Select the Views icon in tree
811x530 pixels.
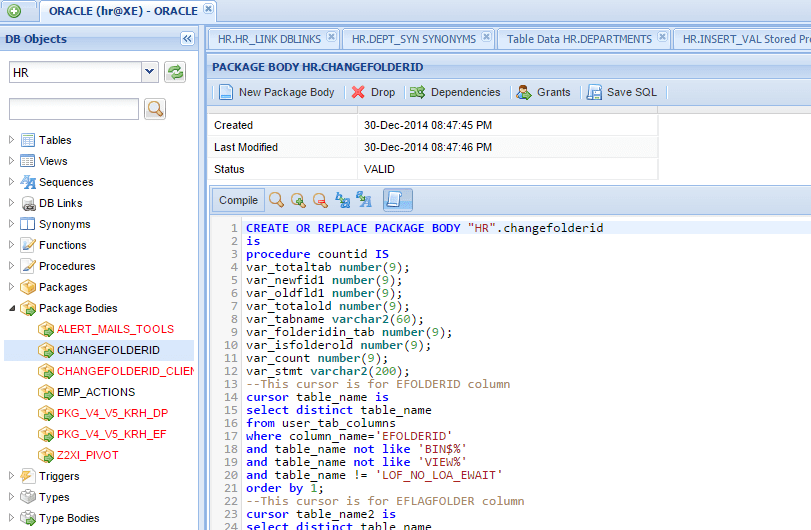28,161
